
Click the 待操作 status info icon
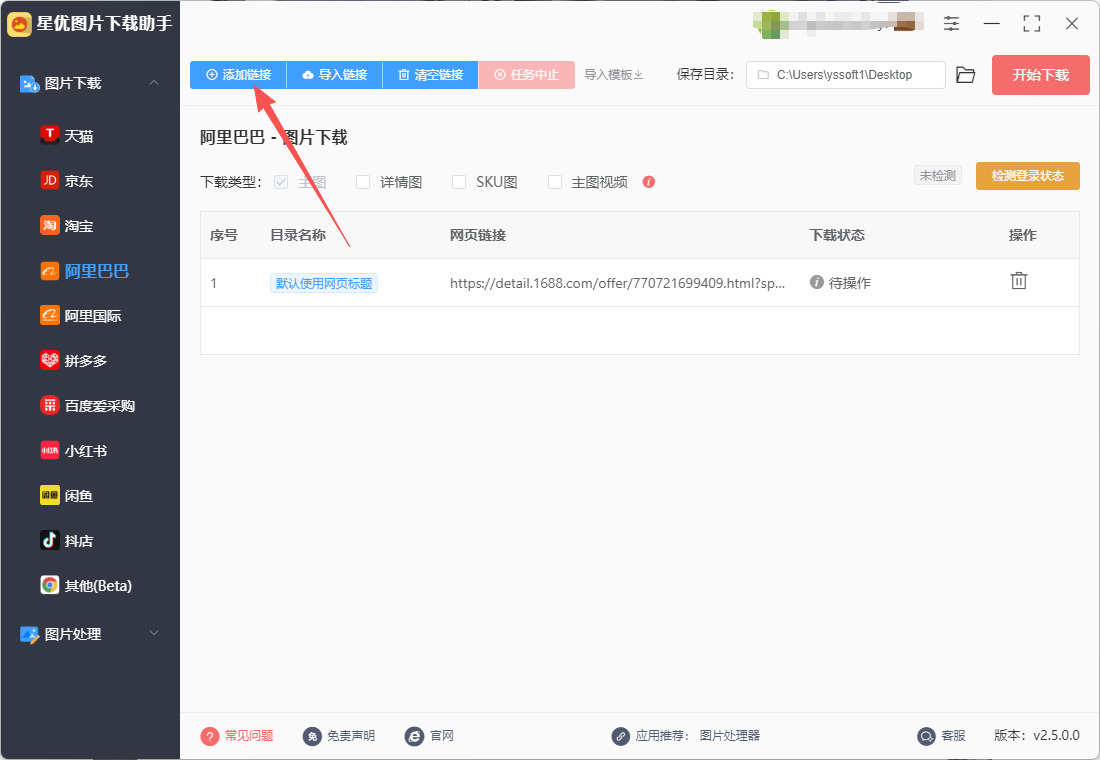tap(817, 282)
